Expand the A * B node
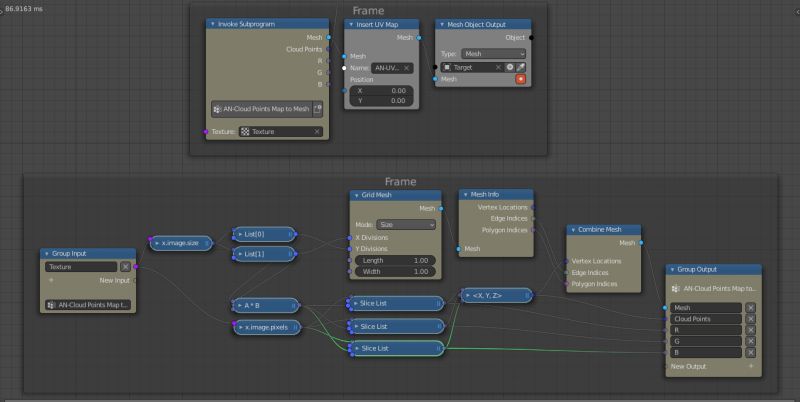The image size is (800, 402). click(240, 306)
